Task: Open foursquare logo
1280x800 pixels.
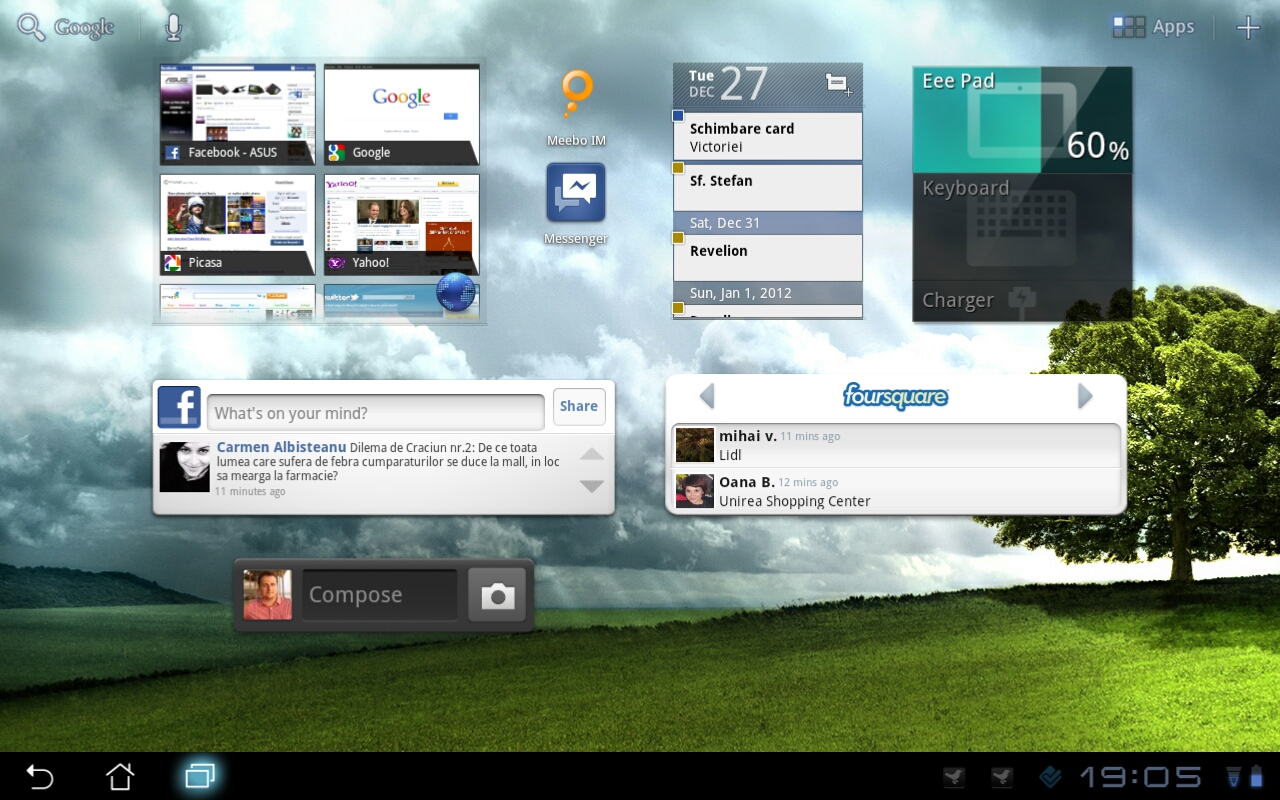Action: pyautogui.click(x=895, y=396)
